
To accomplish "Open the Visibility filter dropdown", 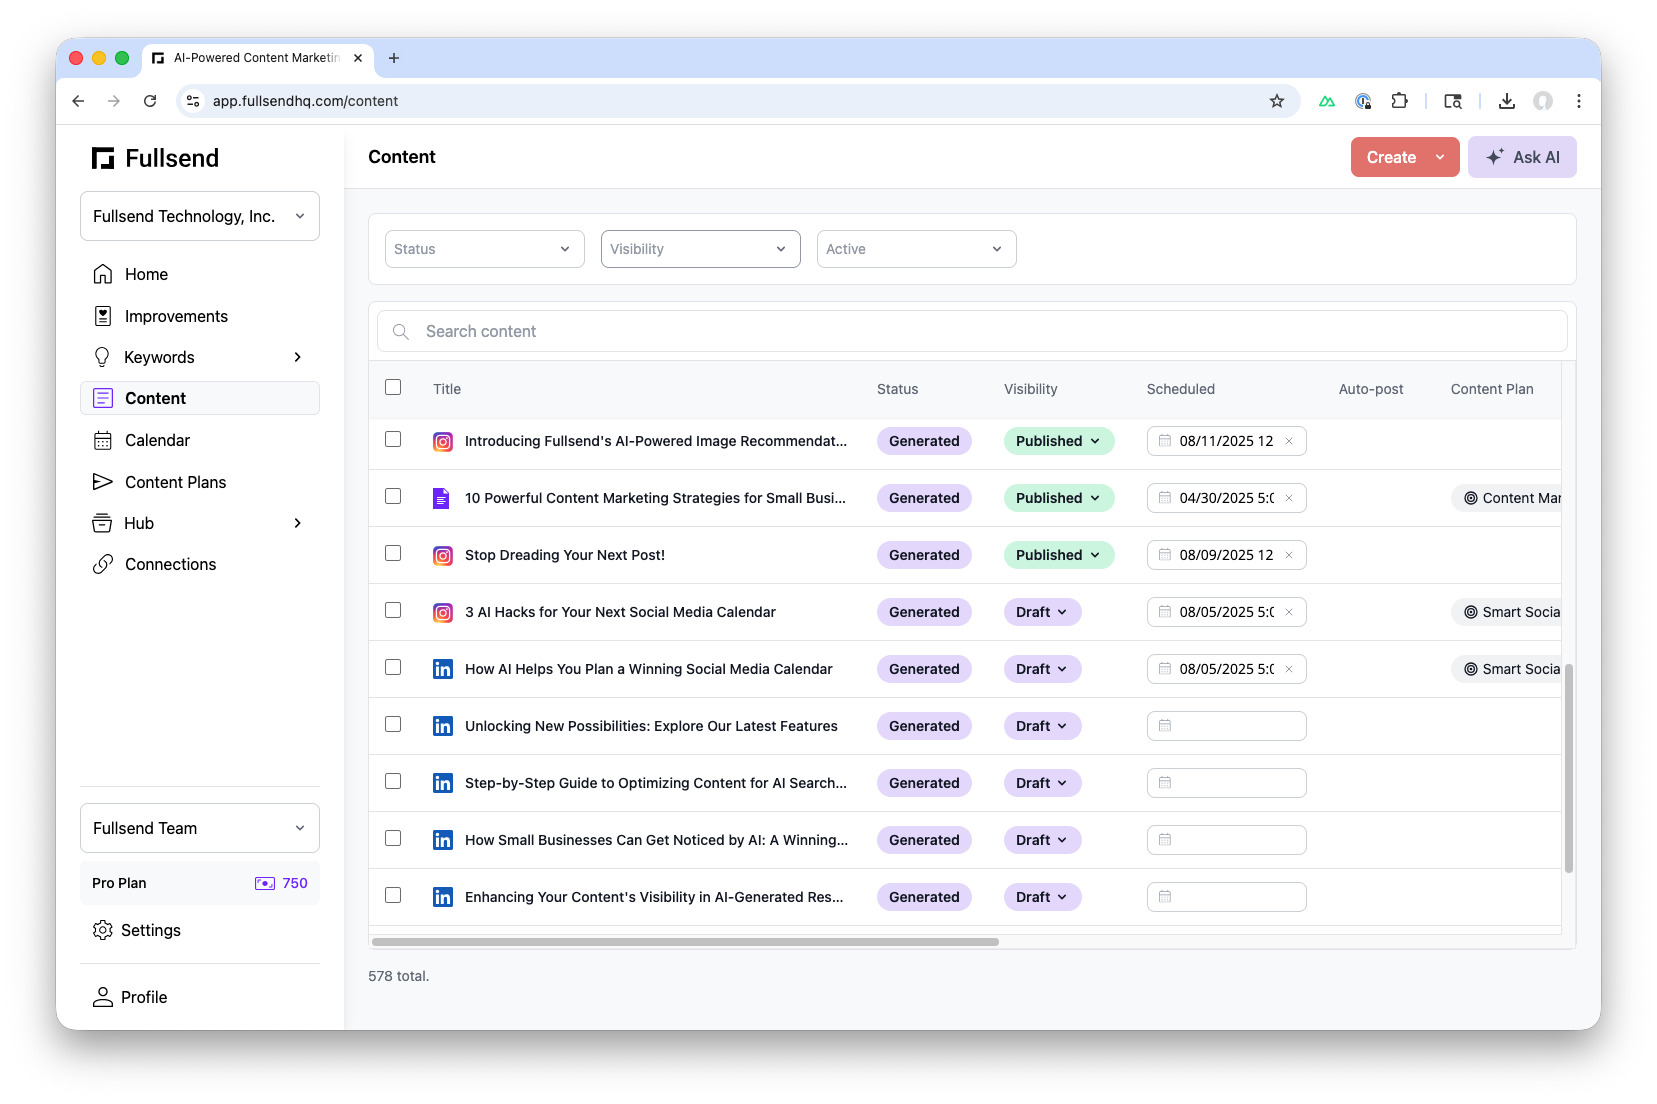I will 700,249.
